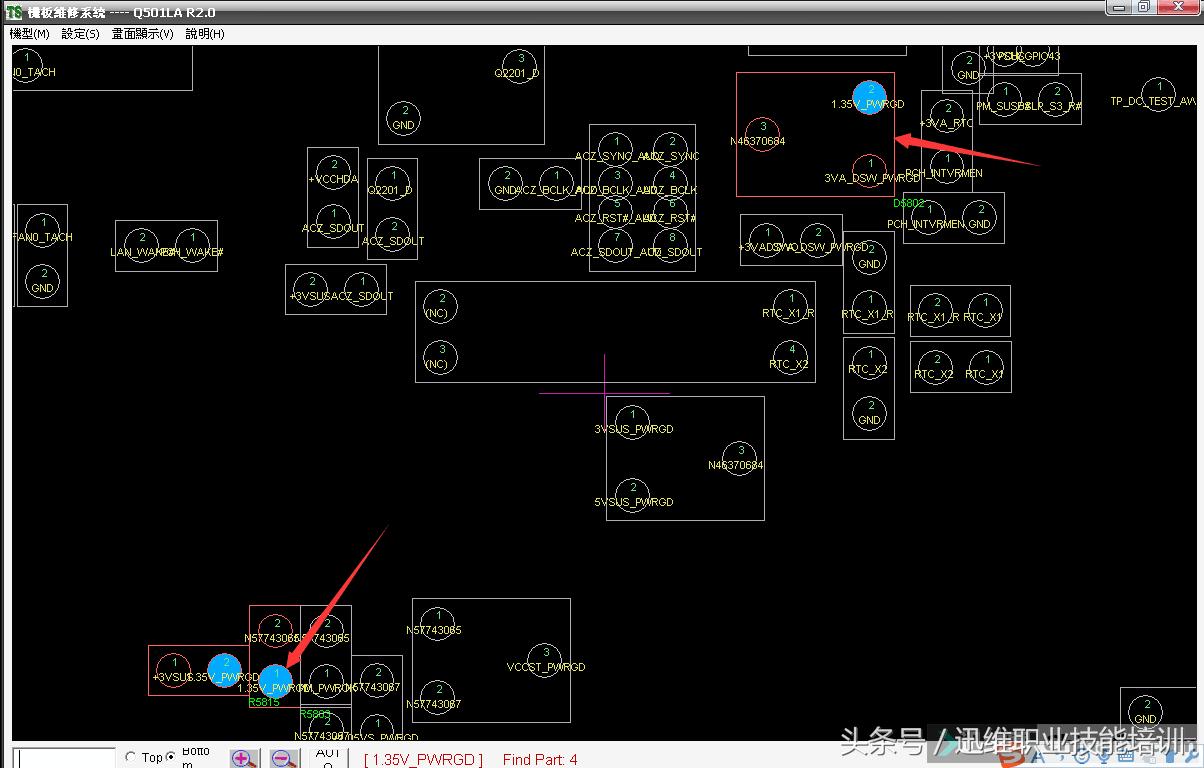
Task: Click the magnifier zoom-in icon
Action: pos(244,759)
